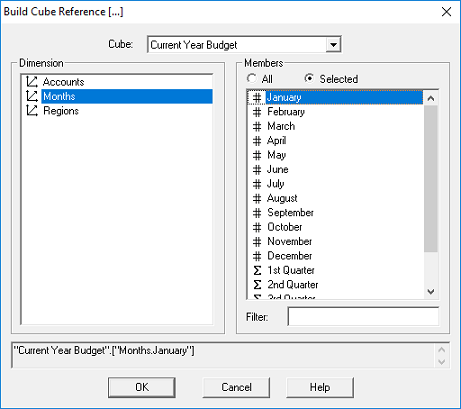Click into the Filter text field
This screenshot has height=409, width=461.
363,317
